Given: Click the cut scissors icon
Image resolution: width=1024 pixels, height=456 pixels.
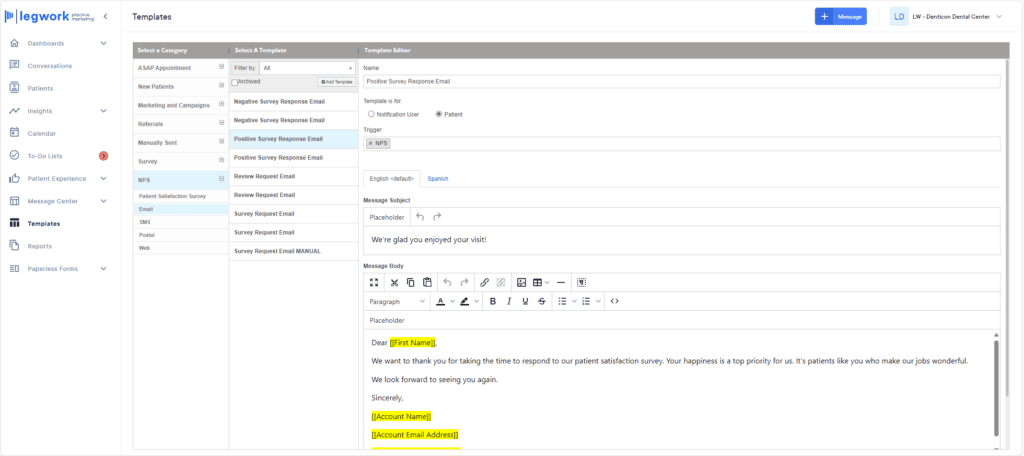Looking at the screenshot, I should [394, 283].
